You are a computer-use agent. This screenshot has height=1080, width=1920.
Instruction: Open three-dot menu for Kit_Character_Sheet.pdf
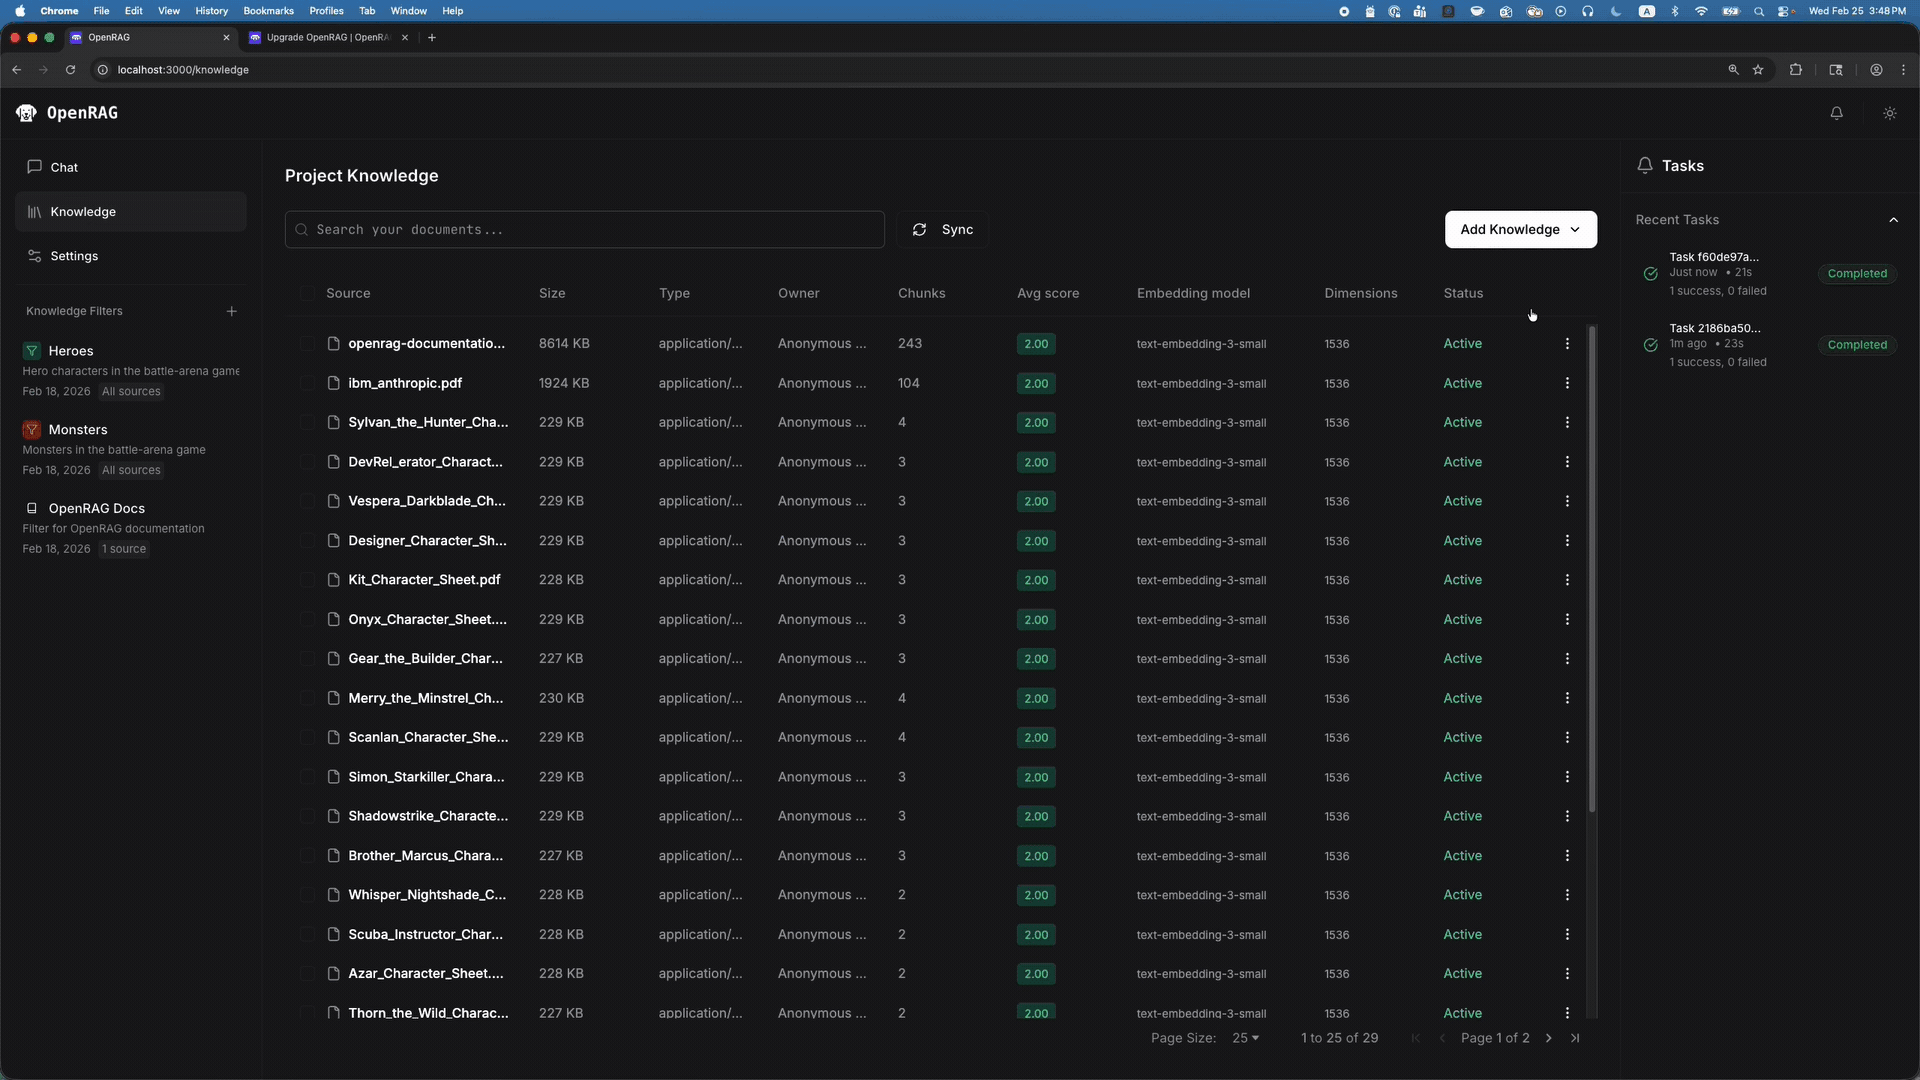[1566, 580]
